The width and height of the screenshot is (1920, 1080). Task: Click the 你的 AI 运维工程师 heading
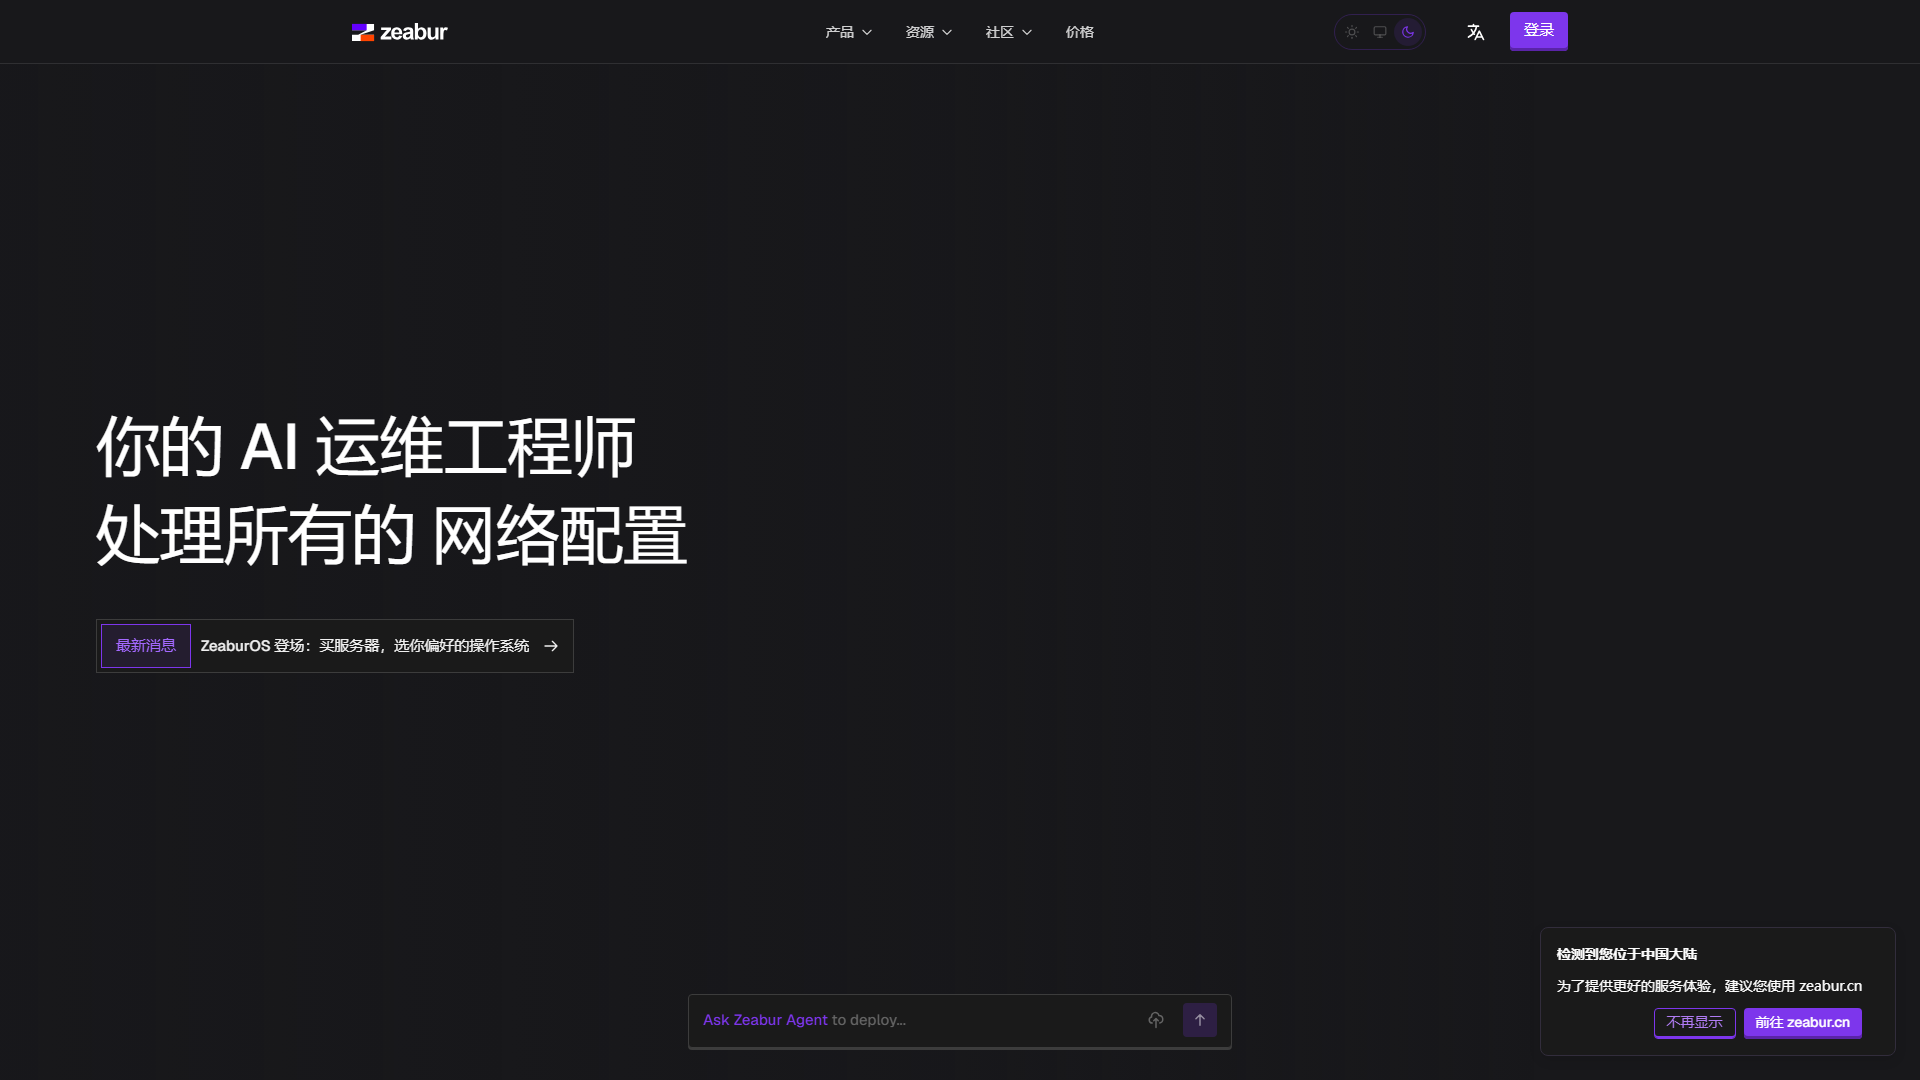pyautogui.click(x=366, y=446)
